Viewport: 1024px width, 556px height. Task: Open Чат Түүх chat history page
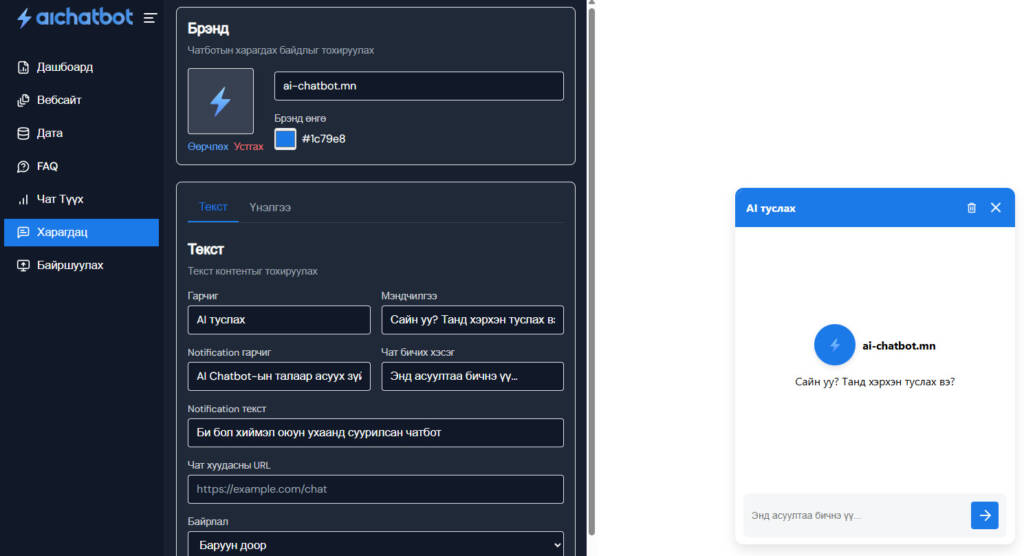[x=59, y=199]
